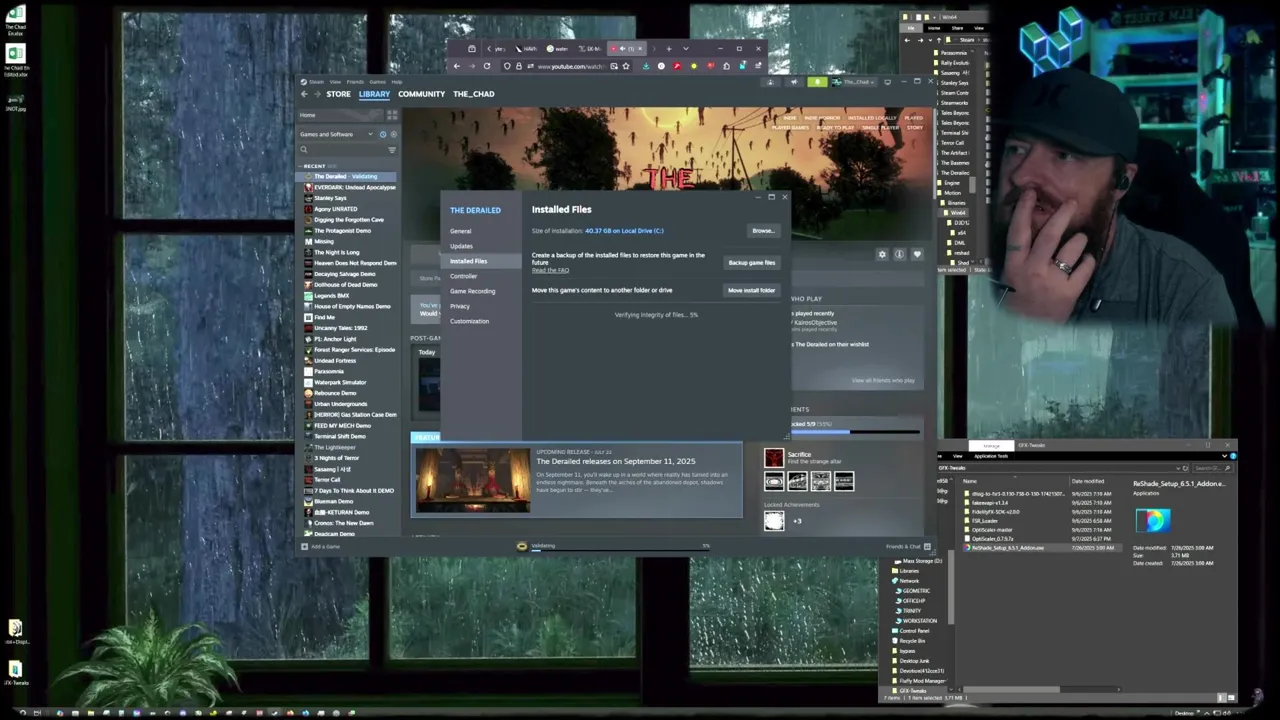Image resolution: width=1280 pixels, height=720 pixels.
Task: Open advanced filter icon beside library search
Action: point(392,149)
